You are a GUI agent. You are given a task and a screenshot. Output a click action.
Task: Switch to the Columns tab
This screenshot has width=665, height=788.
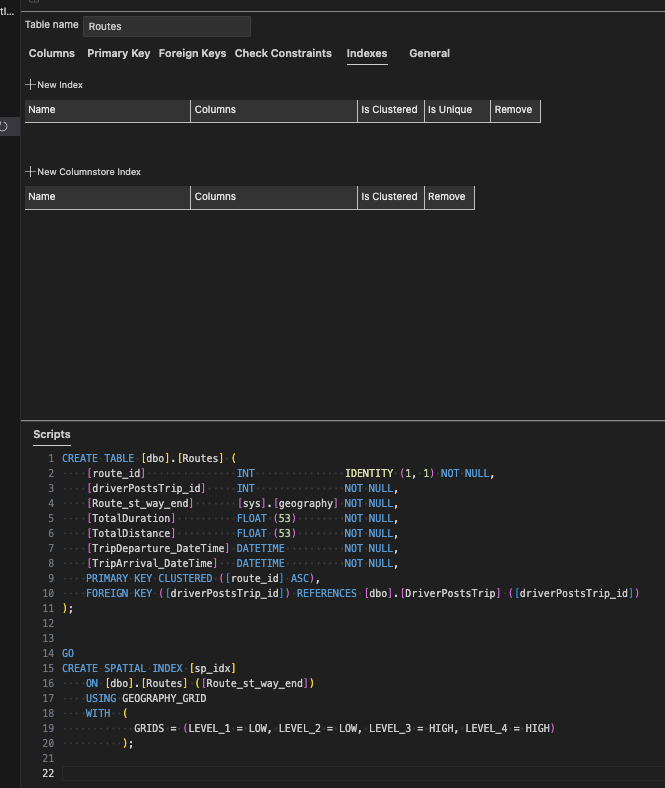click(x=52, y=53)
